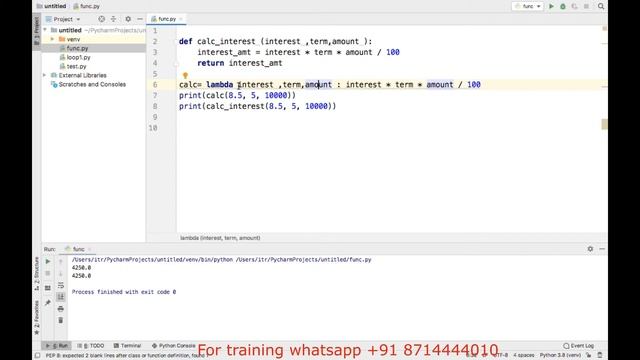The image size is (640, 360).
Task: Toggle soft-wrap in Run console
Action: tap(60, 285)
